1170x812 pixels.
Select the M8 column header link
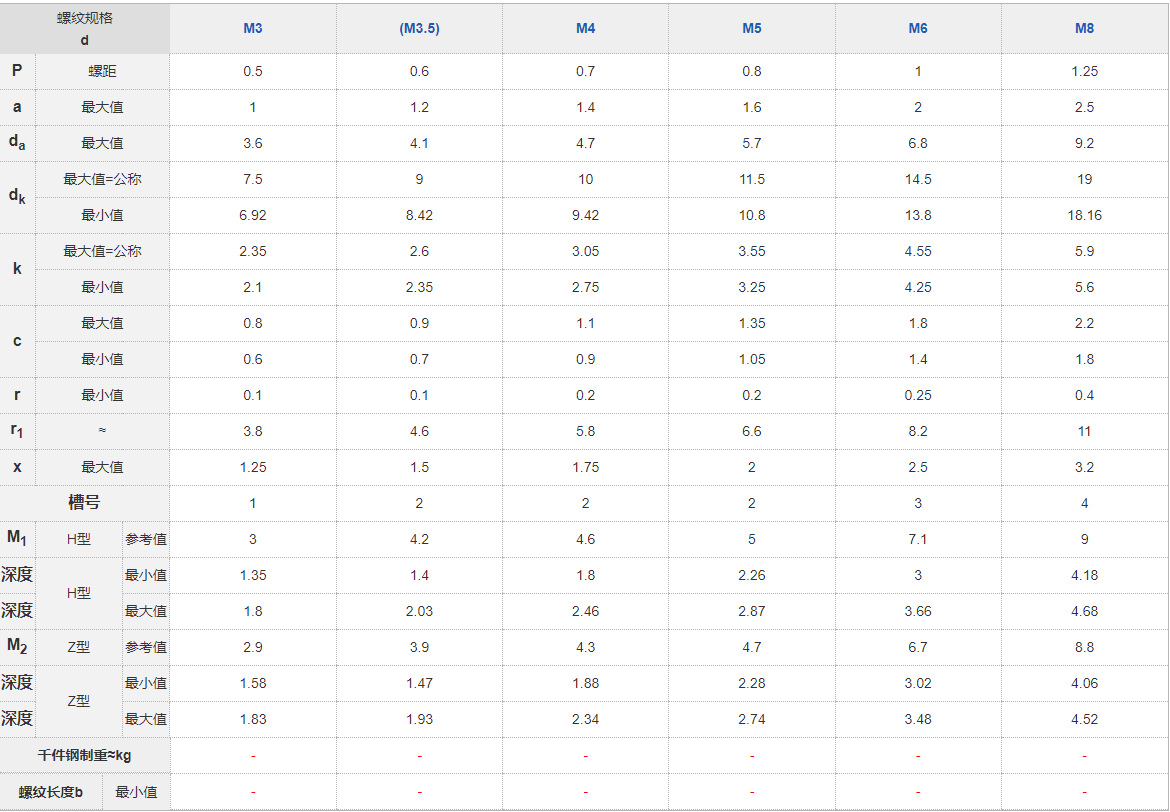click(1084, 28)
